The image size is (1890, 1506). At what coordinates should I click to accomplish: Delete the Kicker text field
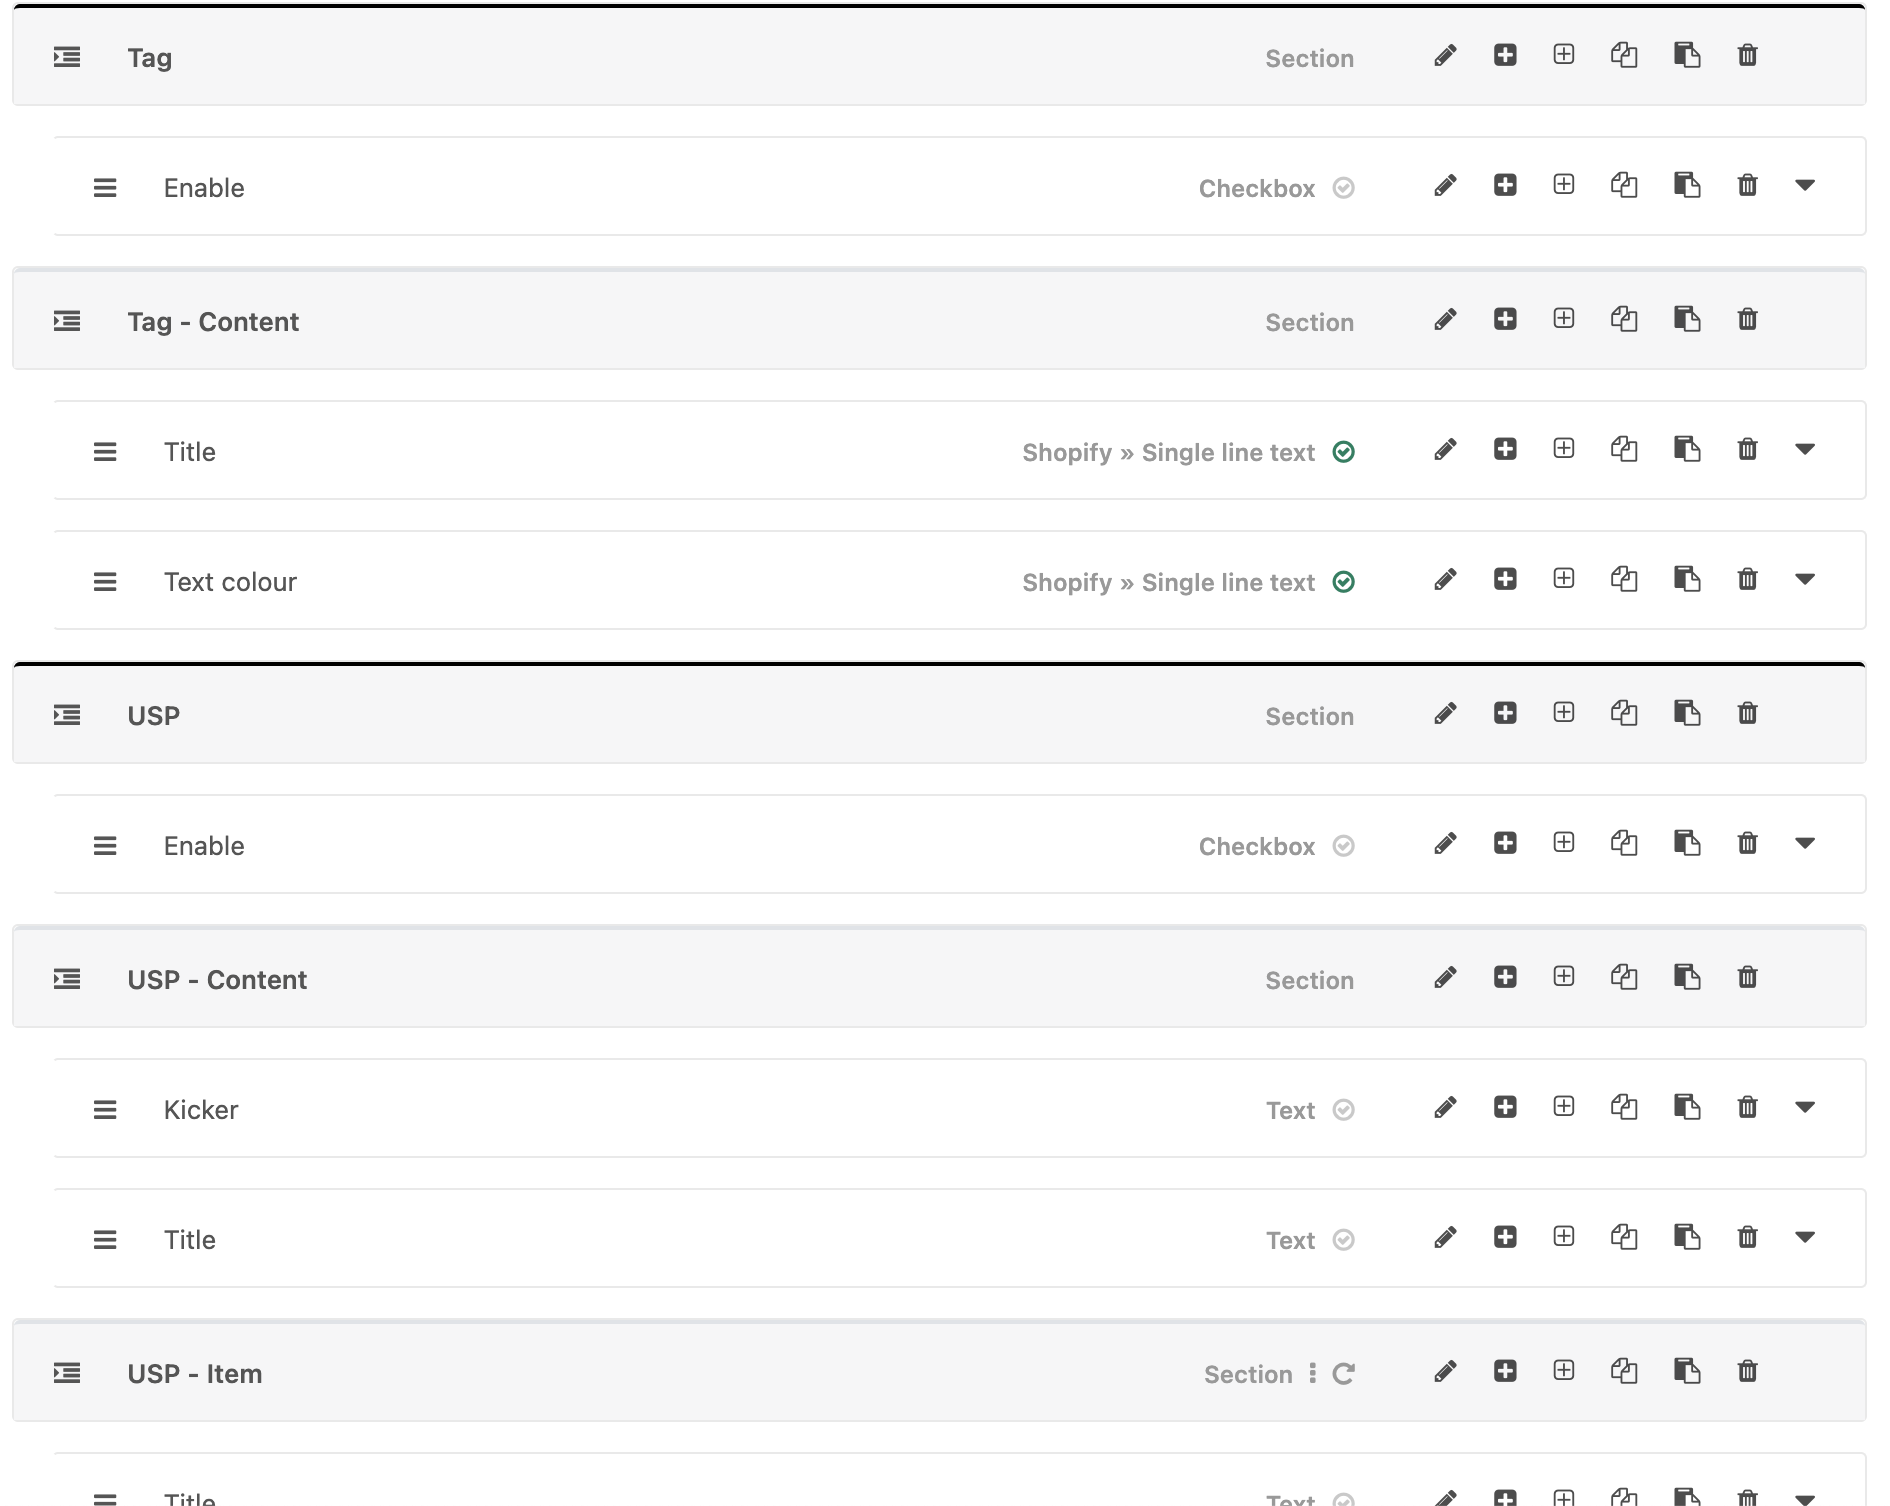1747,1108
